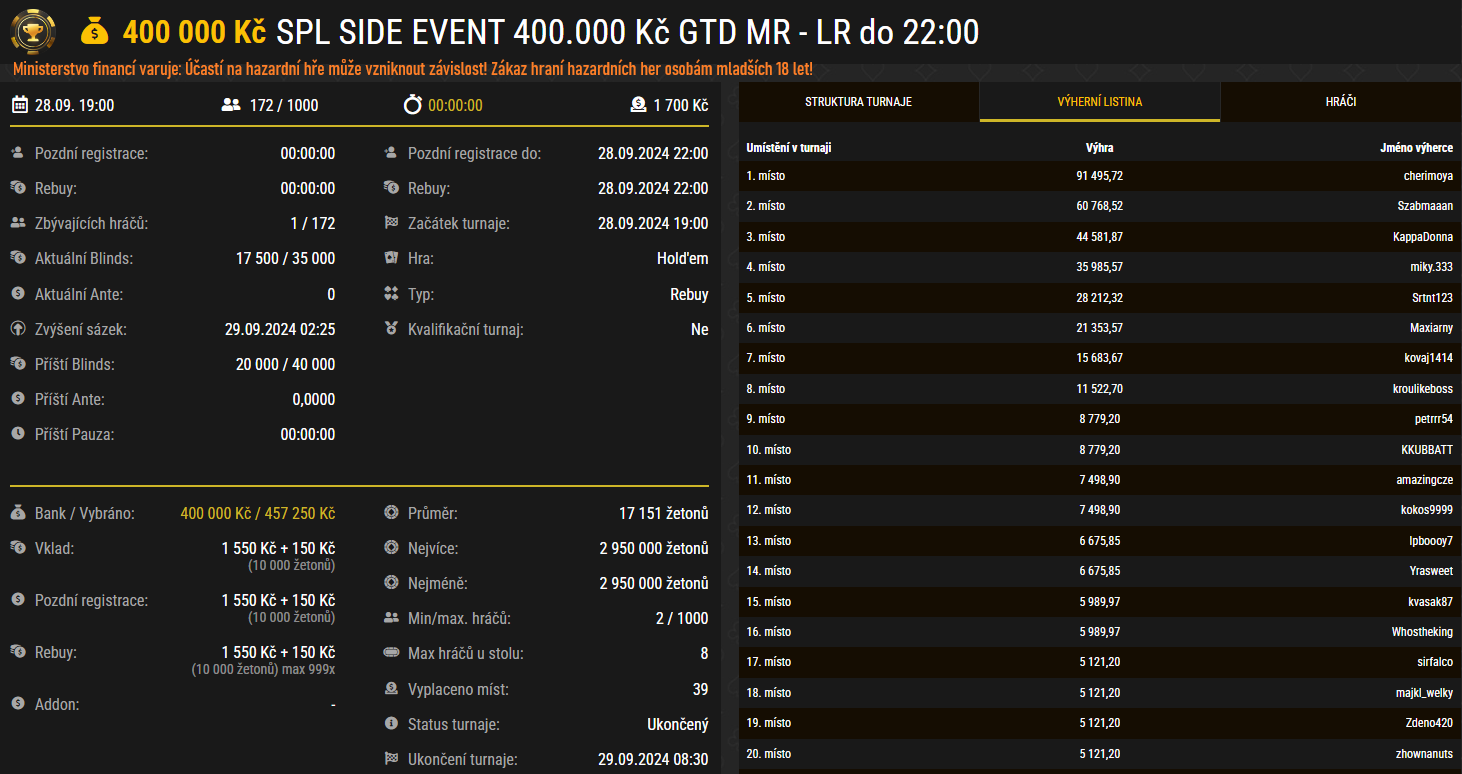Screen dimensions: 1462x774
Task: Select the Výherní listina tab
Action: click(x=1100, y=102)
